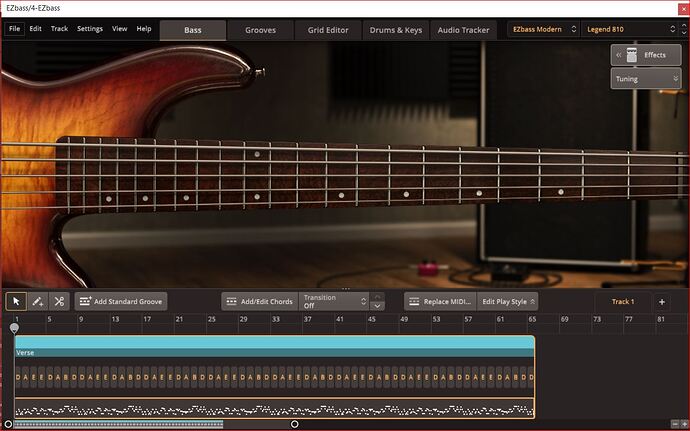Open the Edit menu

click(35, 29)
